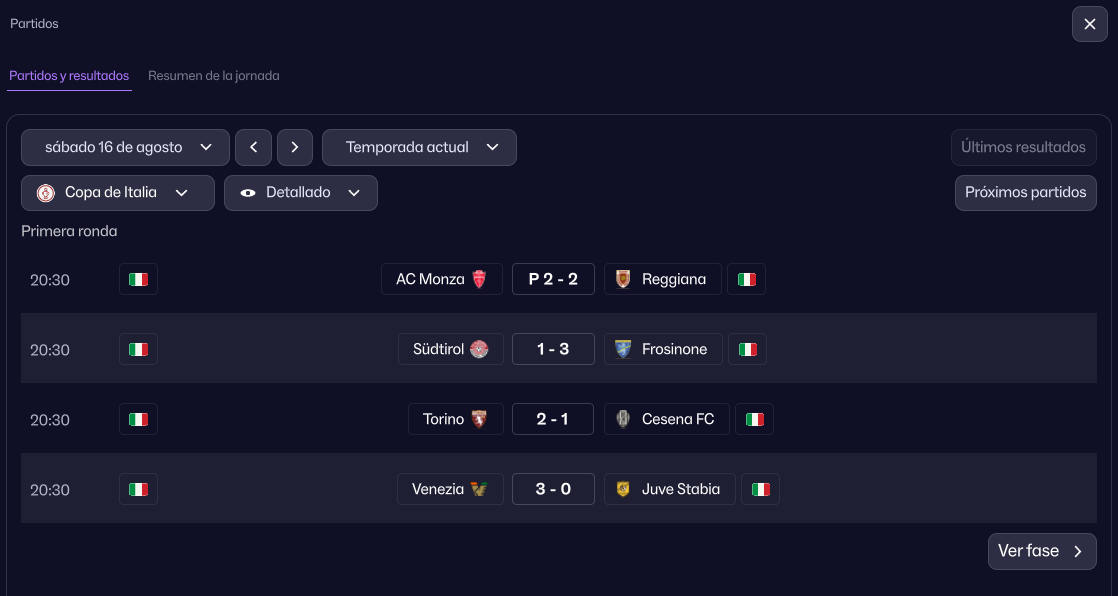Click the Torino club crest

pyautogui.click(x=480, y=419)
